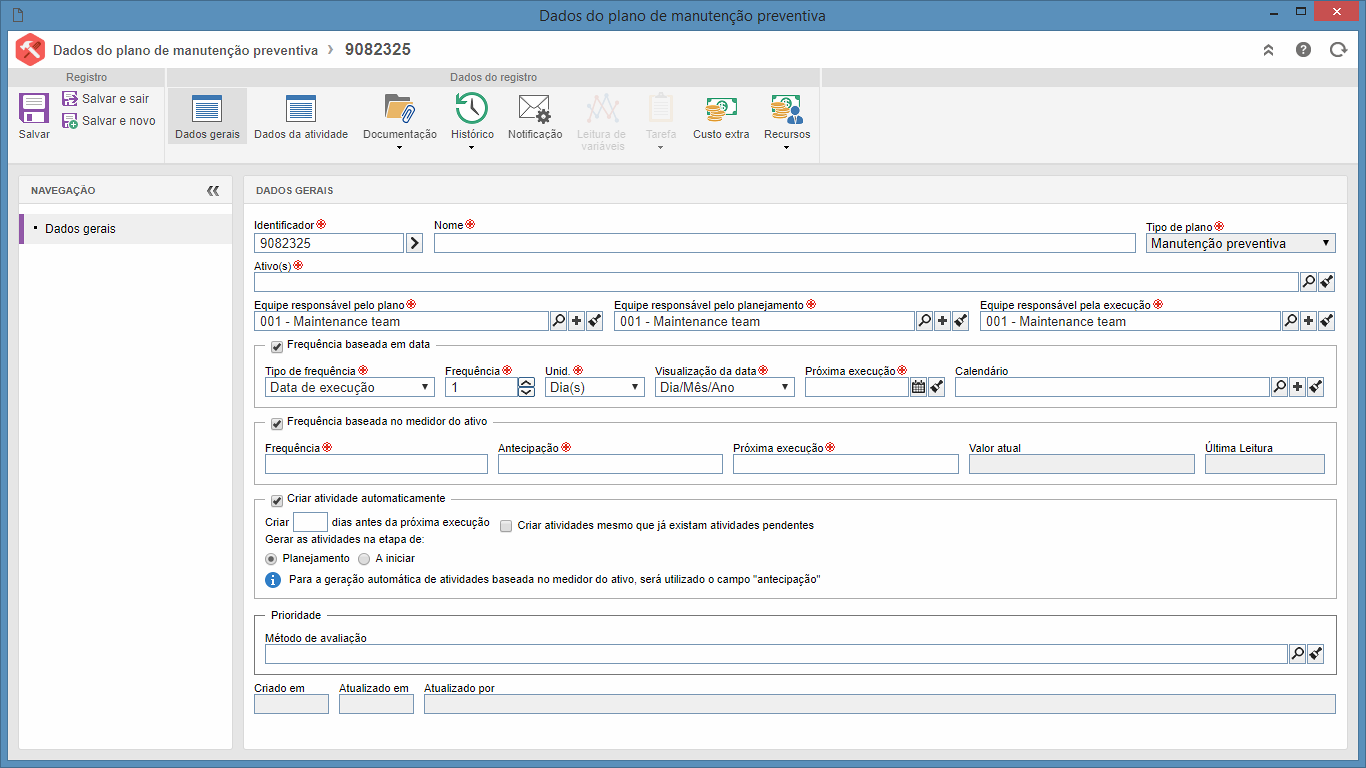Clear the Método de avaliação field

pyautogui.click(x=1316, y=654)
